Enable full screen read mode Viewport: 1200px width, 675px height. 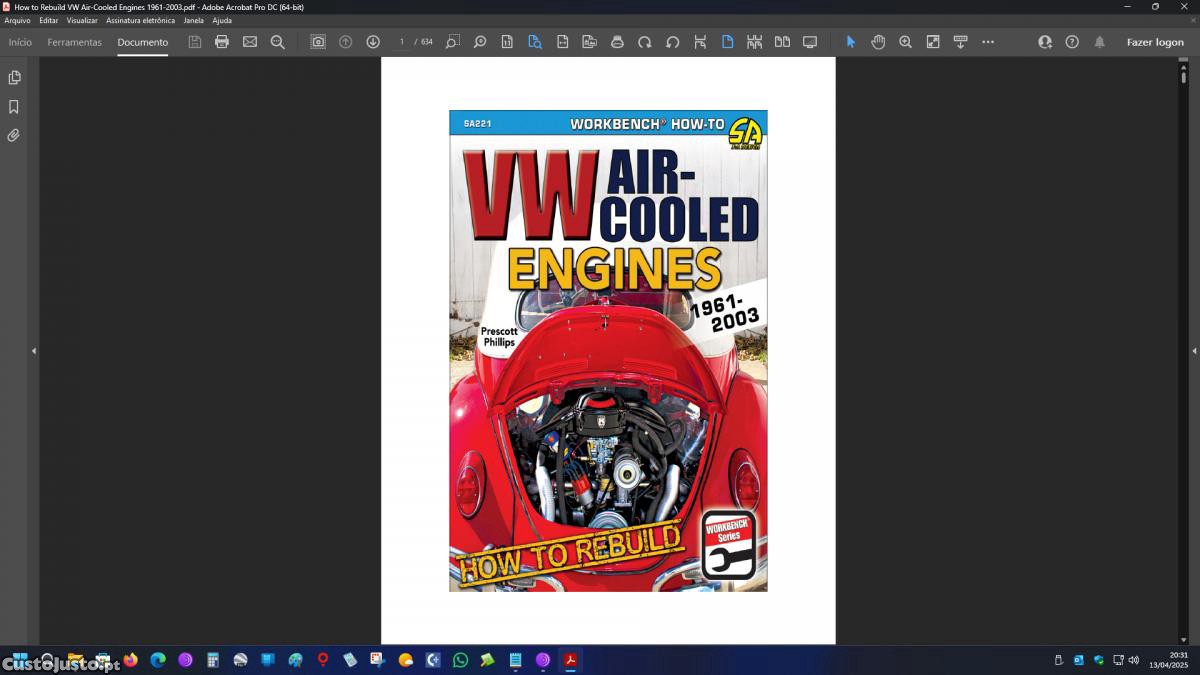click(x=810, y=42)
